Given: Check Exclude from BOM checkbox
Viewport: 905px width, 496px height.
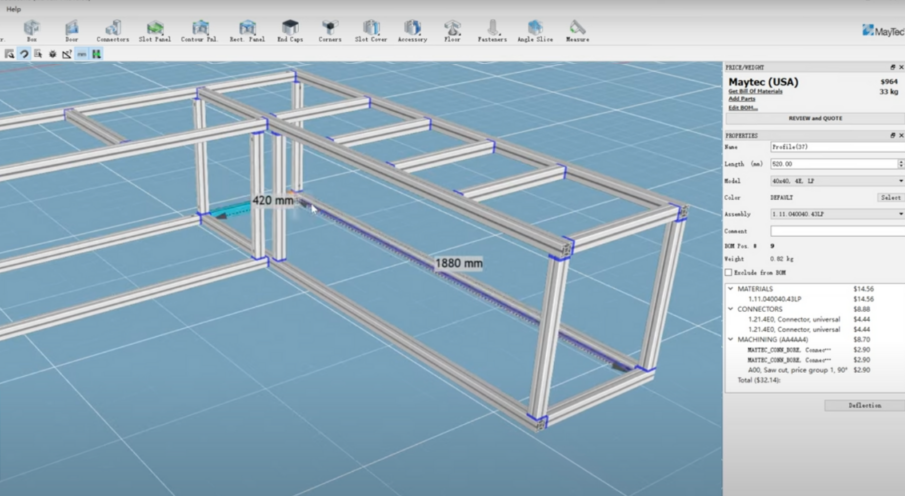Looking at the screenshot, I should (x=728, y=273).
